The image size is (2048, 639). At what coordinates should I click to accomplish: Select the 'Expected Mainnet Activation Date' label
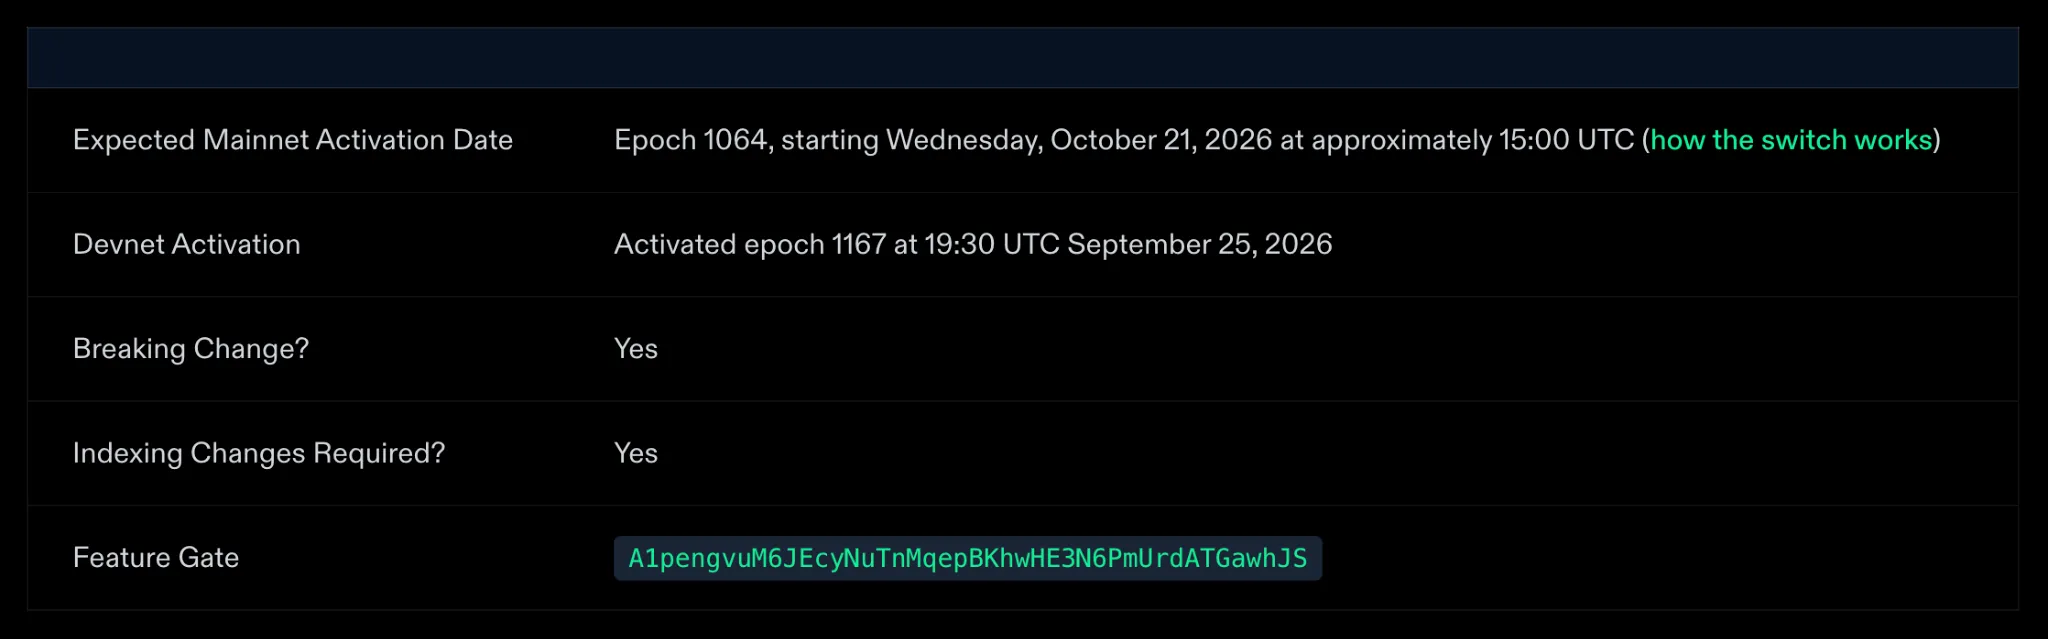click(x=293, y=140)
